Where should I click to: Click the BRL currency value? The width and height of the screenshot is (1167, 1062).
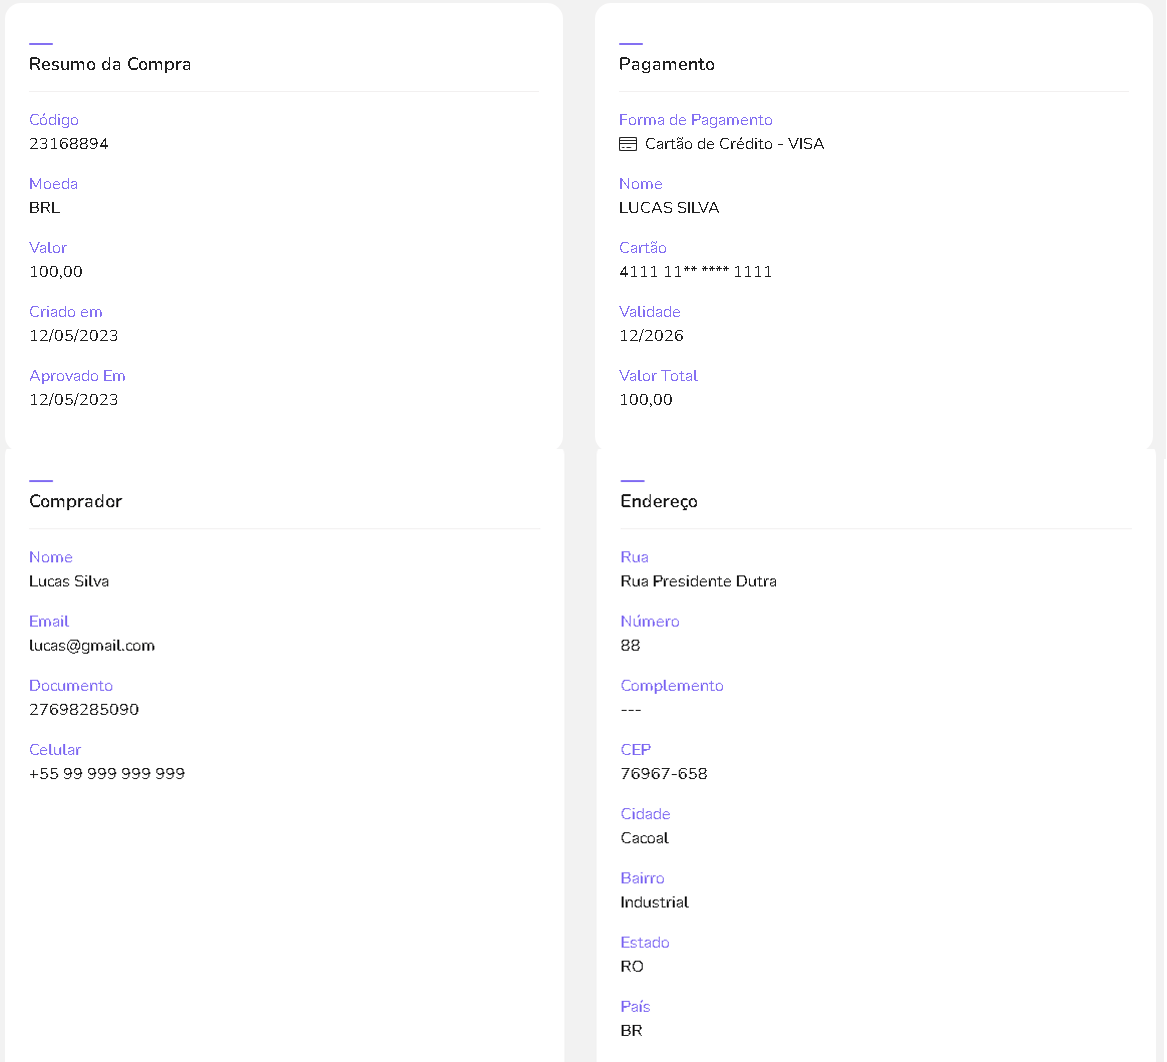(45, 208)
